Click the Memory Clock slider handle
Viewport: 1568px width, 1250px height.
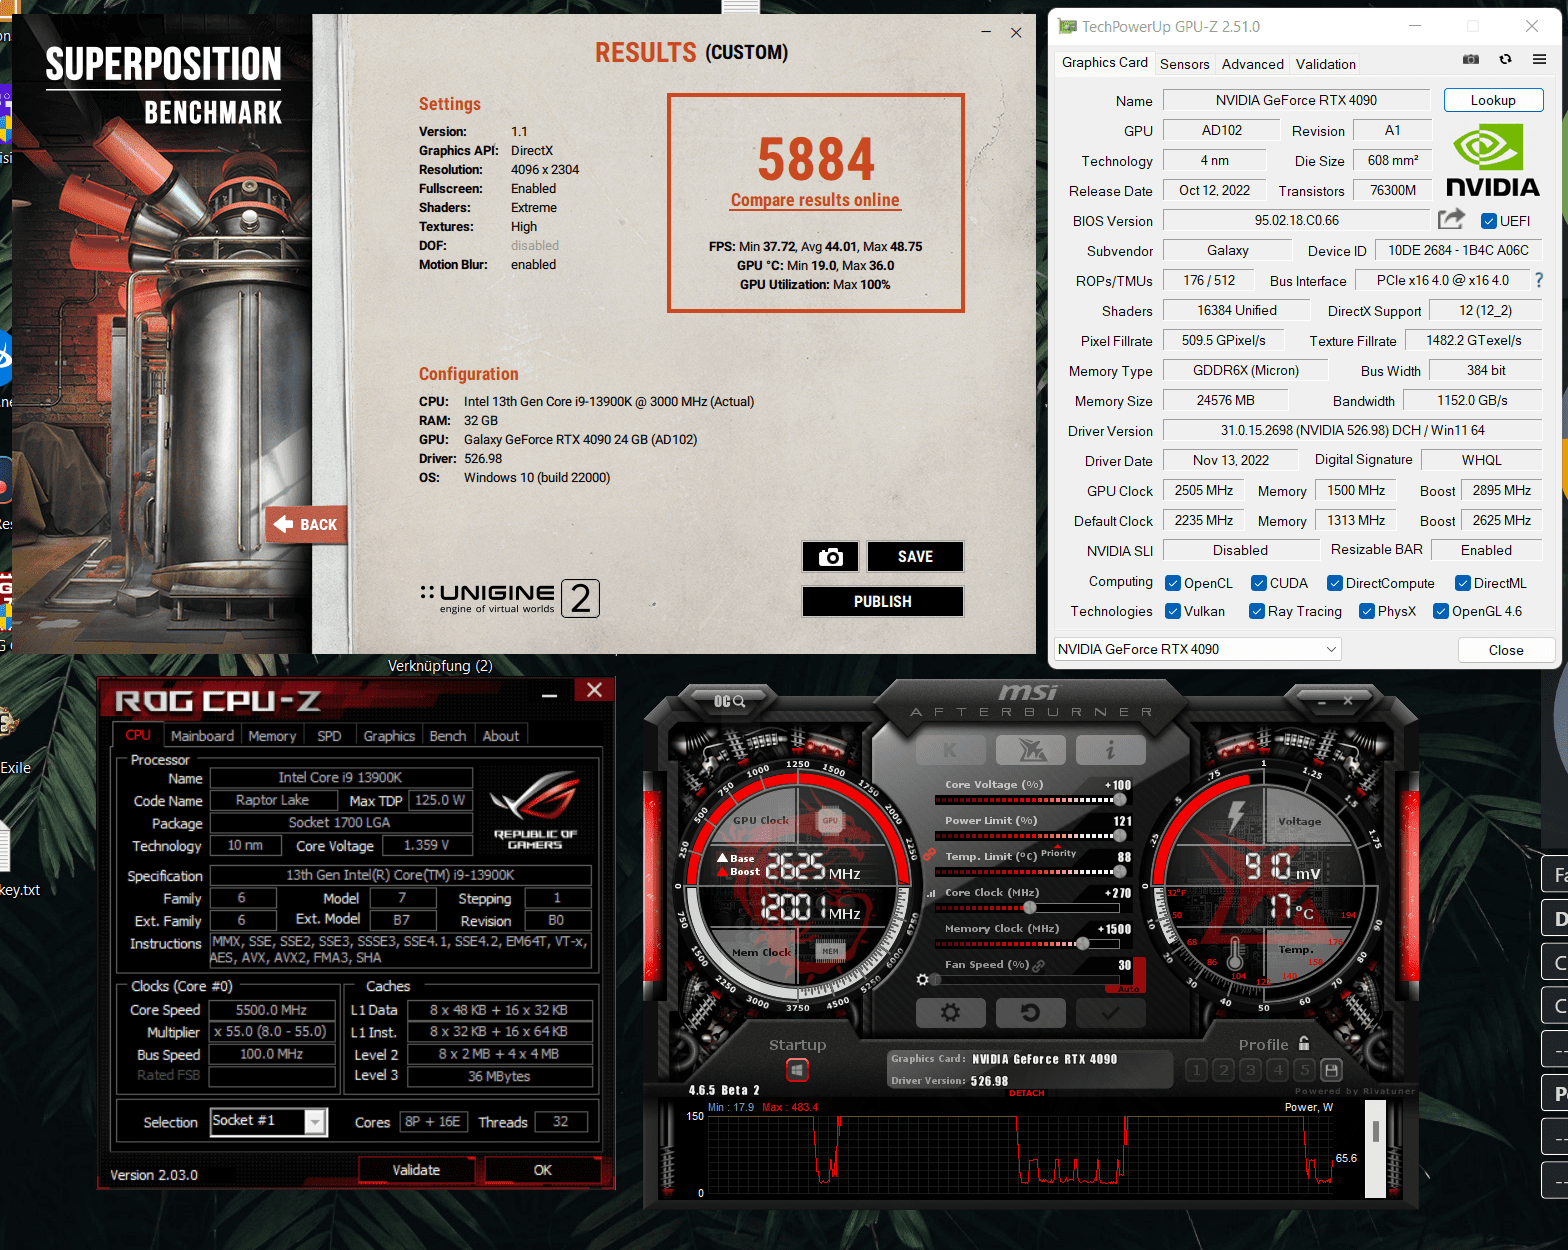1082,943
